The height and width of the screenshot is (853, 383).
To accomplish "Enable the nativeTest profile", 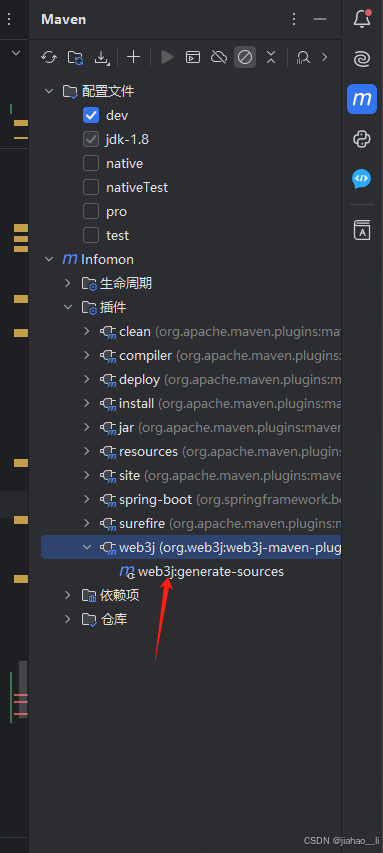I will pyautogui.click(x=91, y=187).
